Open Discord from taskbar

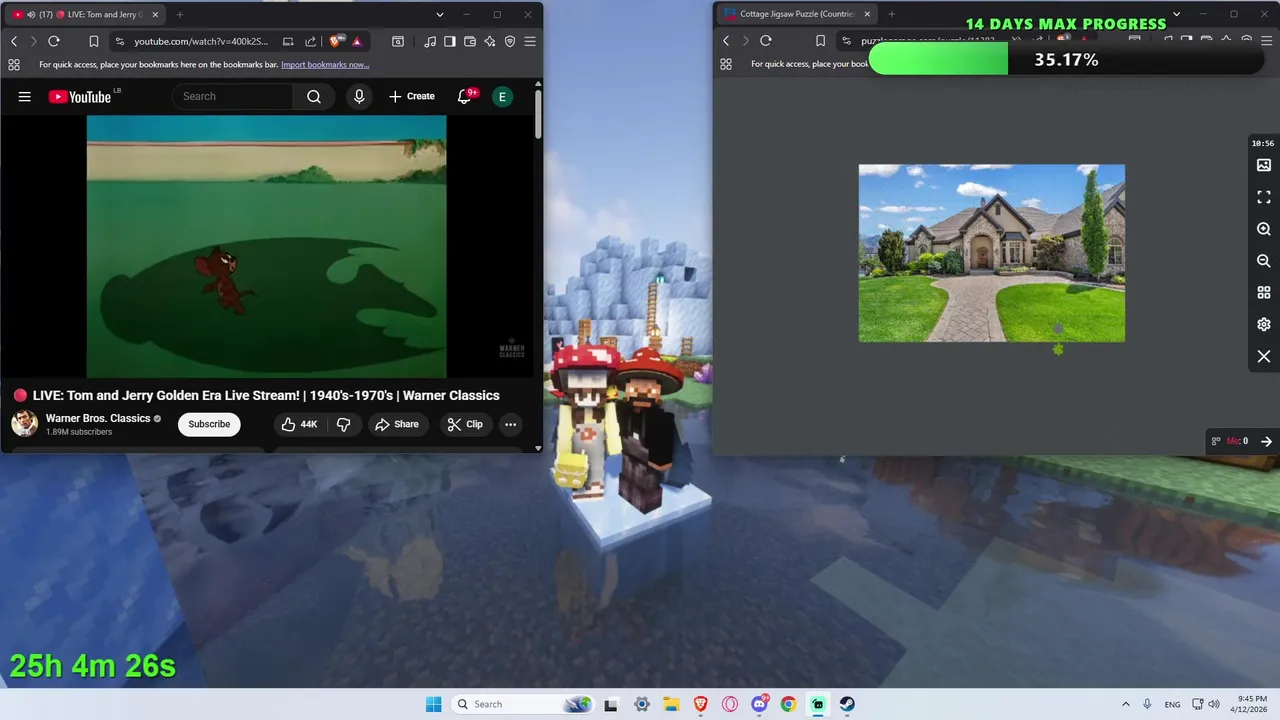tap(759, 704)
